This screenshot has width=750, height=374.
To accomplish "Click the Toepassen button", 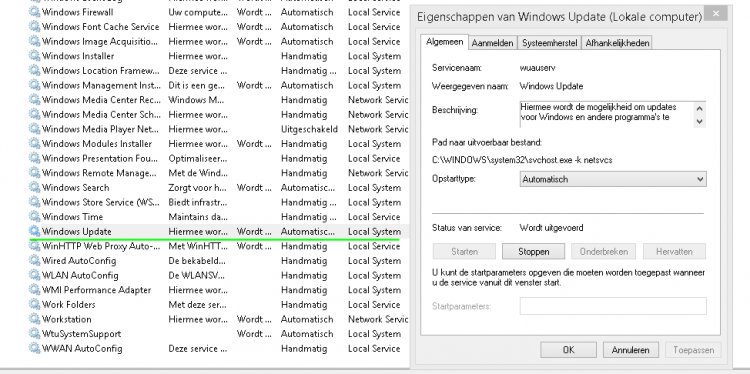I will pyautogui.click(x=693, y=350).
